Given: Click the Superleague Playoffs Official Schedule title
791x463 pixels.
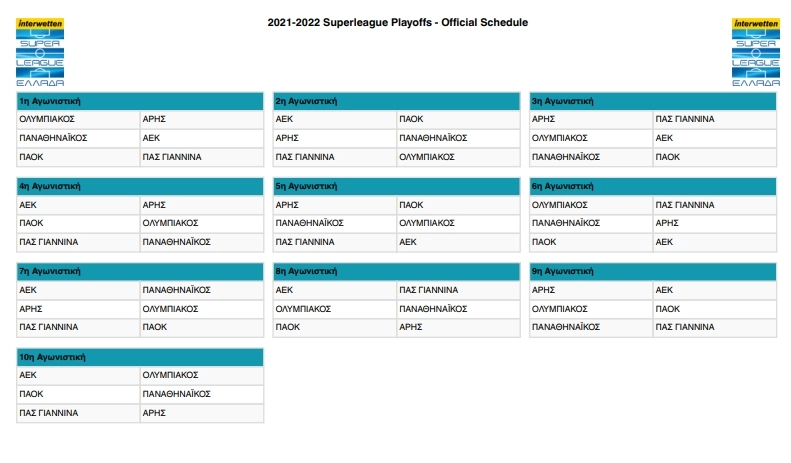Looking at the screenshot, I should 398,22.
